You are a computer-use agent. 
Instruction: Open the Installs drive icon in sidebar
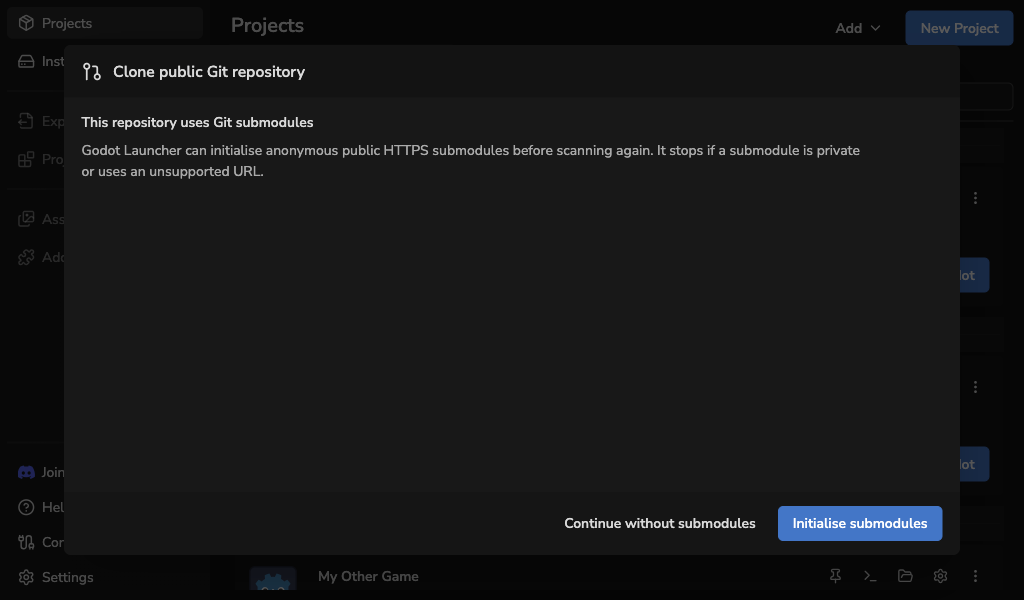(x=26, y=61)
